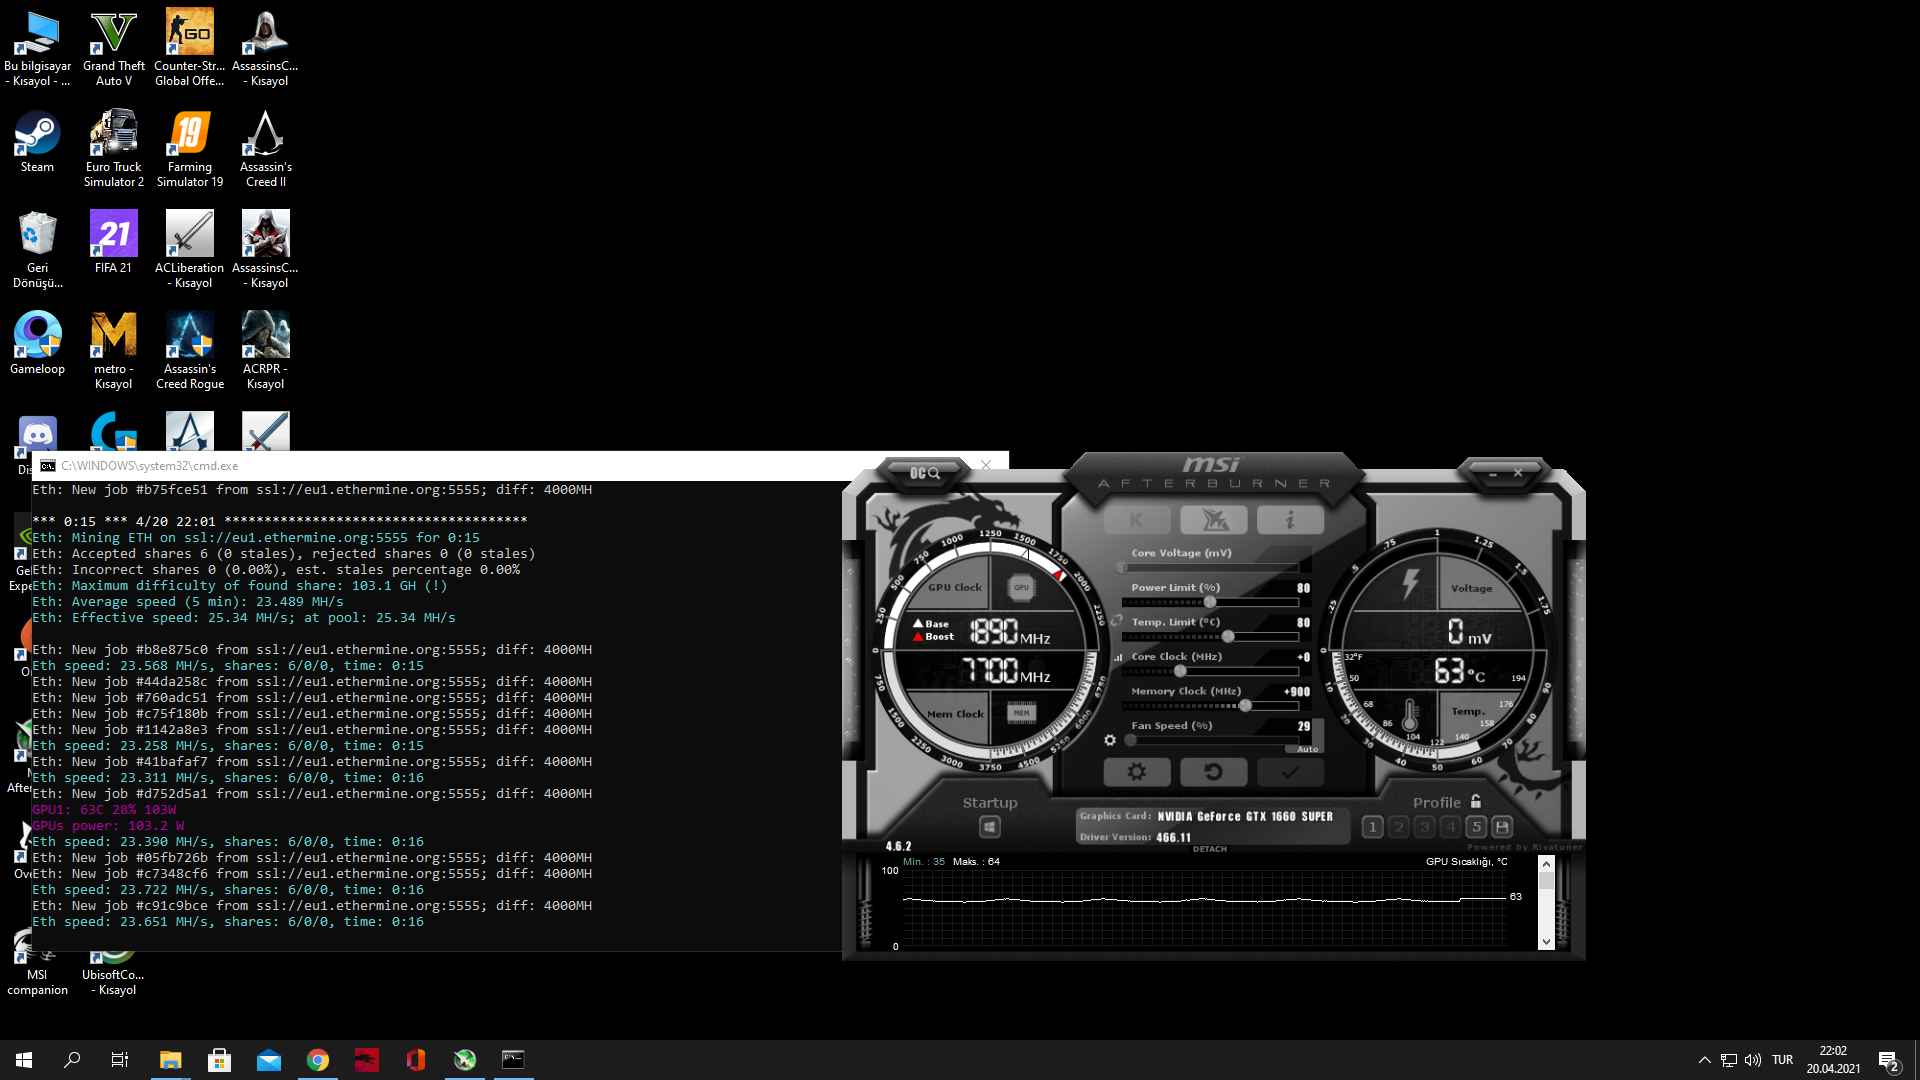1920x1080 pixels.
Task: Toggle Auto fan speed mode
Action: 1307,749
